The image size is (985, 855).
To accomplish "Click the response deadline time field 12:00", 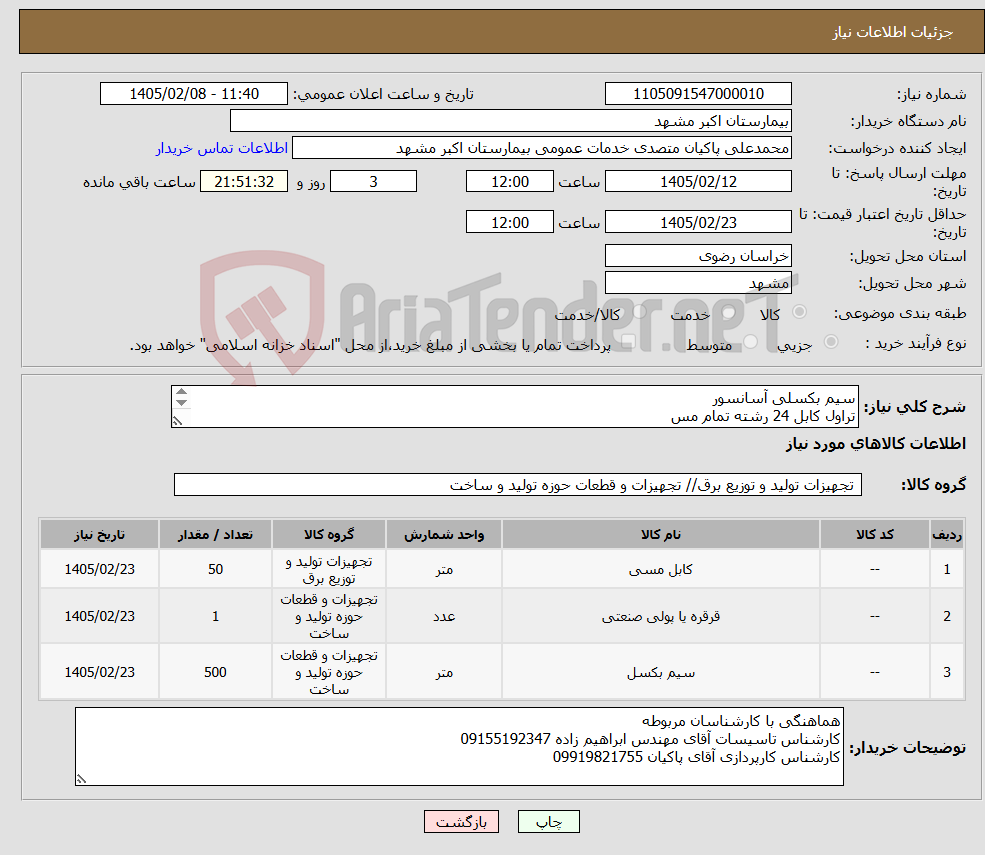I will coord(509,182).
